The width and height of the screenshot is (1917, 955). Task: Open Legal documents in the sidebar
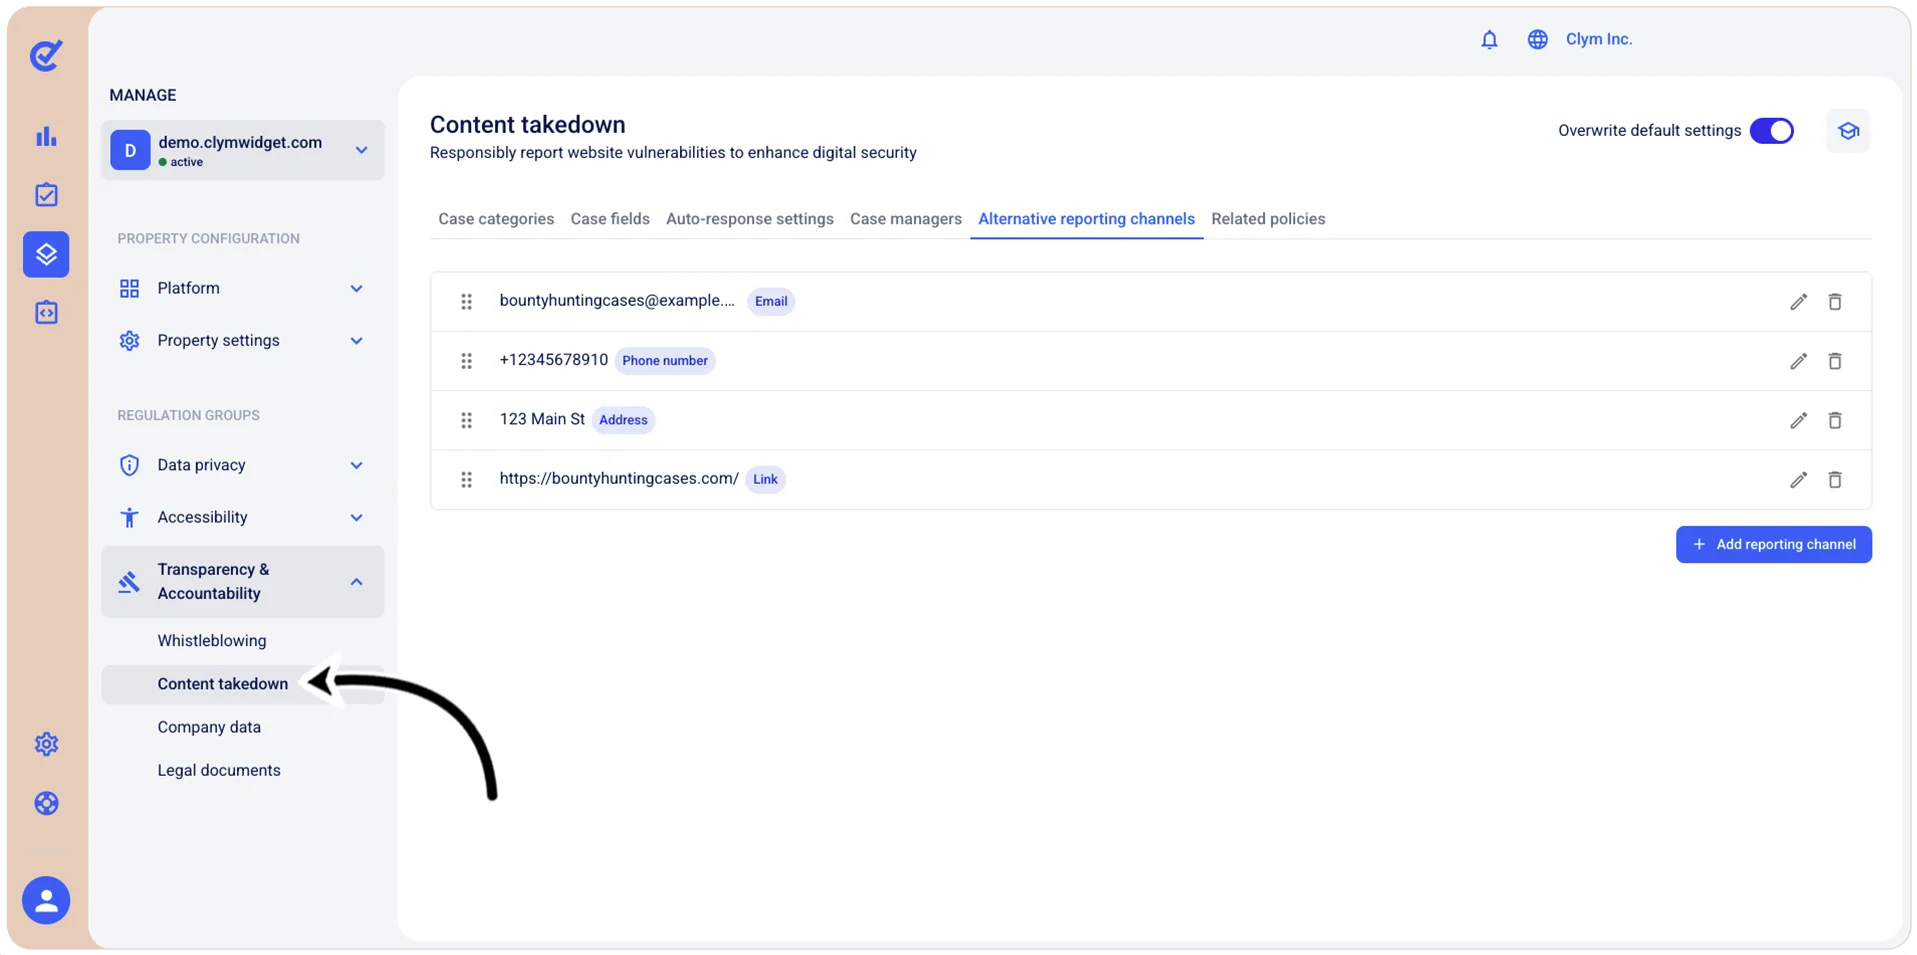219,771
